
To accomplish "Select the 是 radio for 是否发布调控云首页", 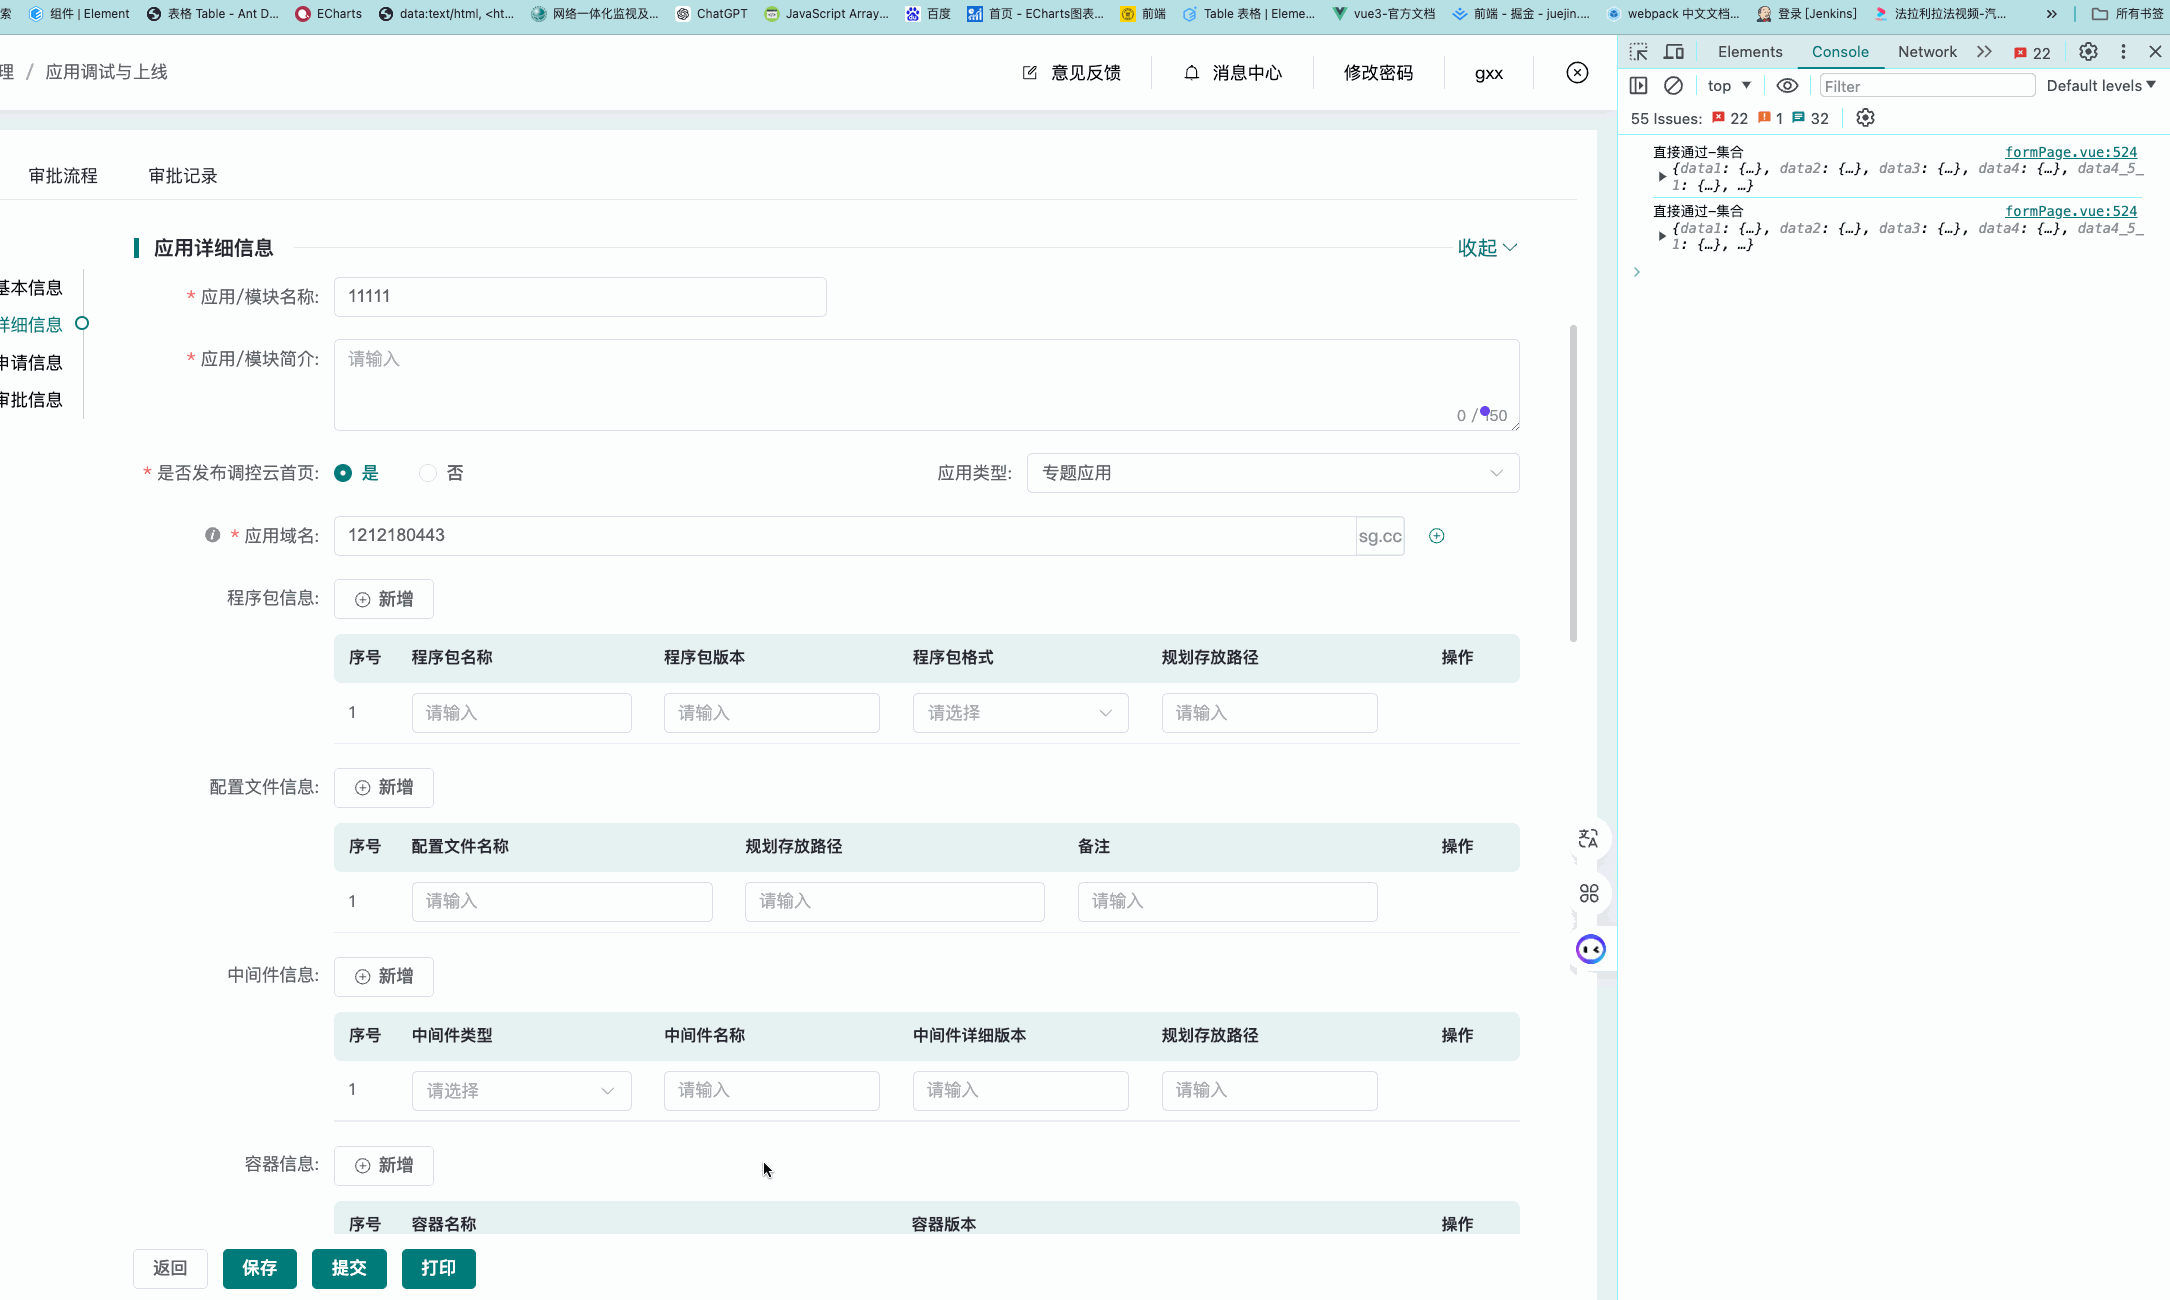I will 343,473.
